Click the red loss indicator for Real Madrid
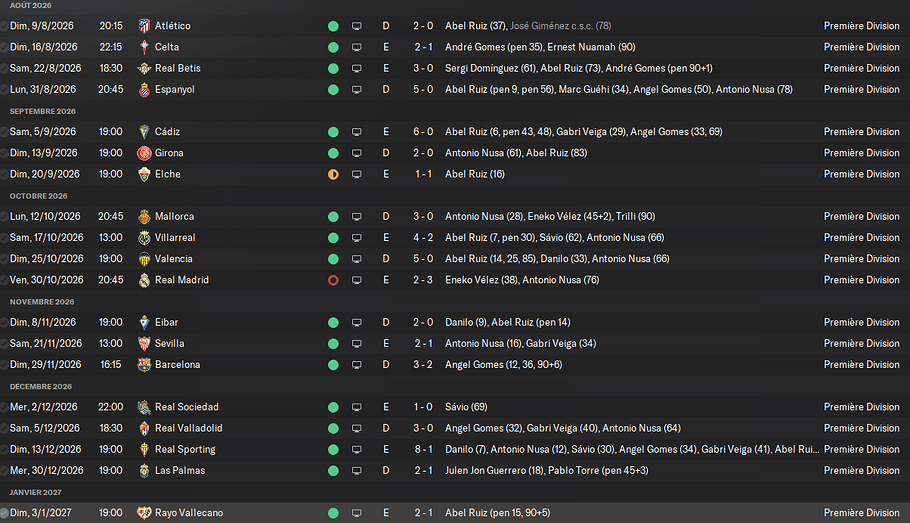 point(333,280)
